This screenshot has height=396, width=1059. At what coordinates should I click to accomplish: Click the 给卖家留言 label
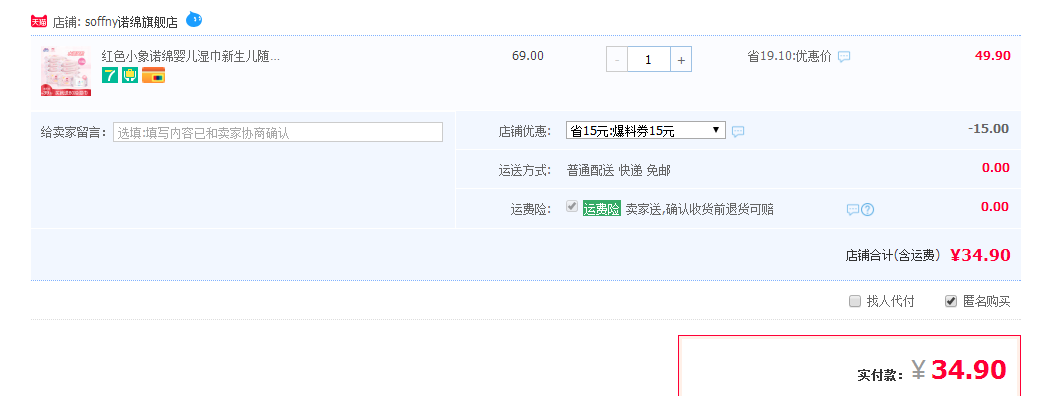pyautogui.click(x=74, y=132)
